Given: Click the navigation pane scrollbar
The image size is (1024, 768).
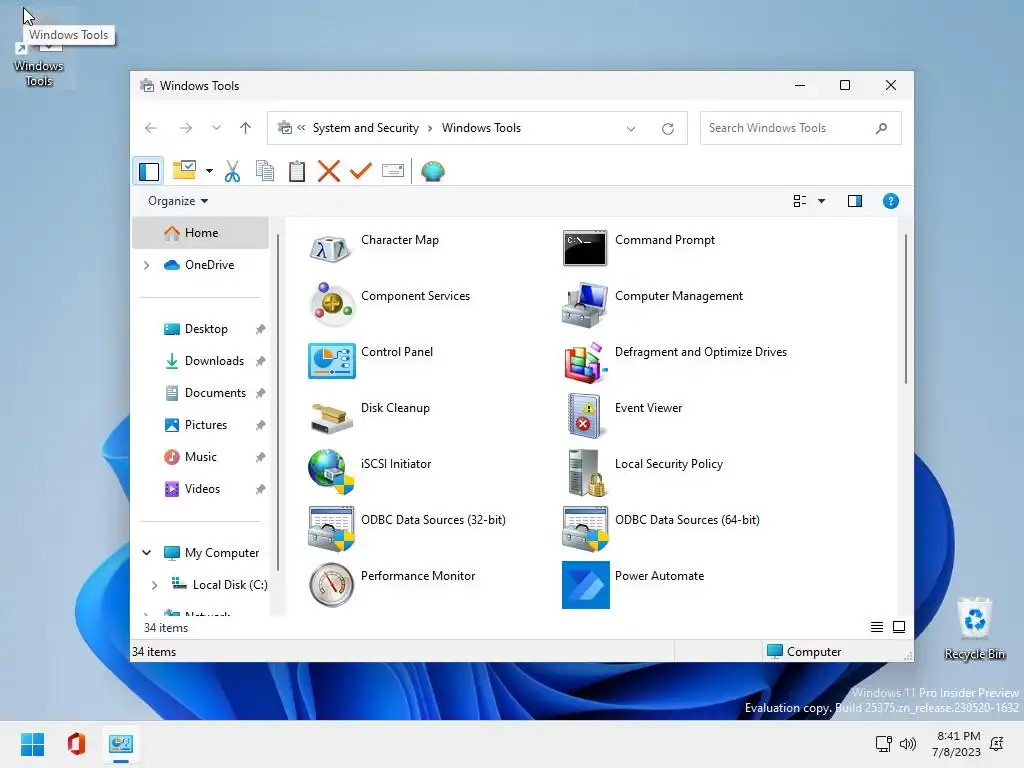Looking at the screenshot, I should pyautogui.click(x=278, y=402).
